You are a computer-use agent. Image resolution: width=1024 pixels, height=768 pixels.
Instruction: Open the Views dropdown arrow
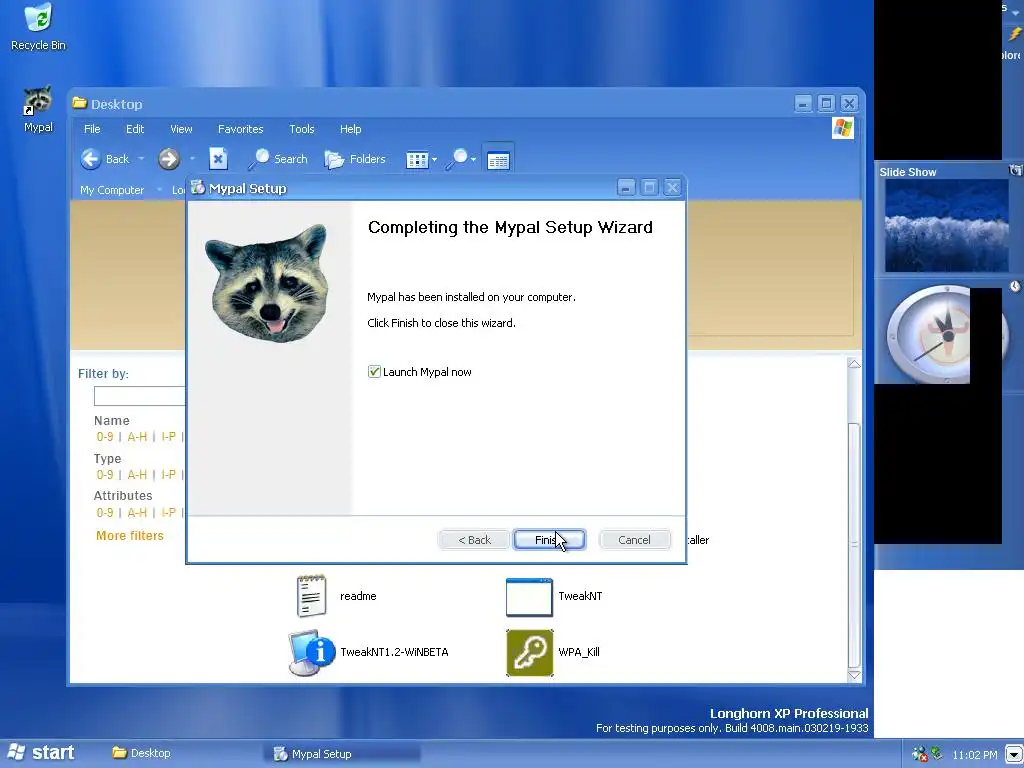[x=434, y=159]
